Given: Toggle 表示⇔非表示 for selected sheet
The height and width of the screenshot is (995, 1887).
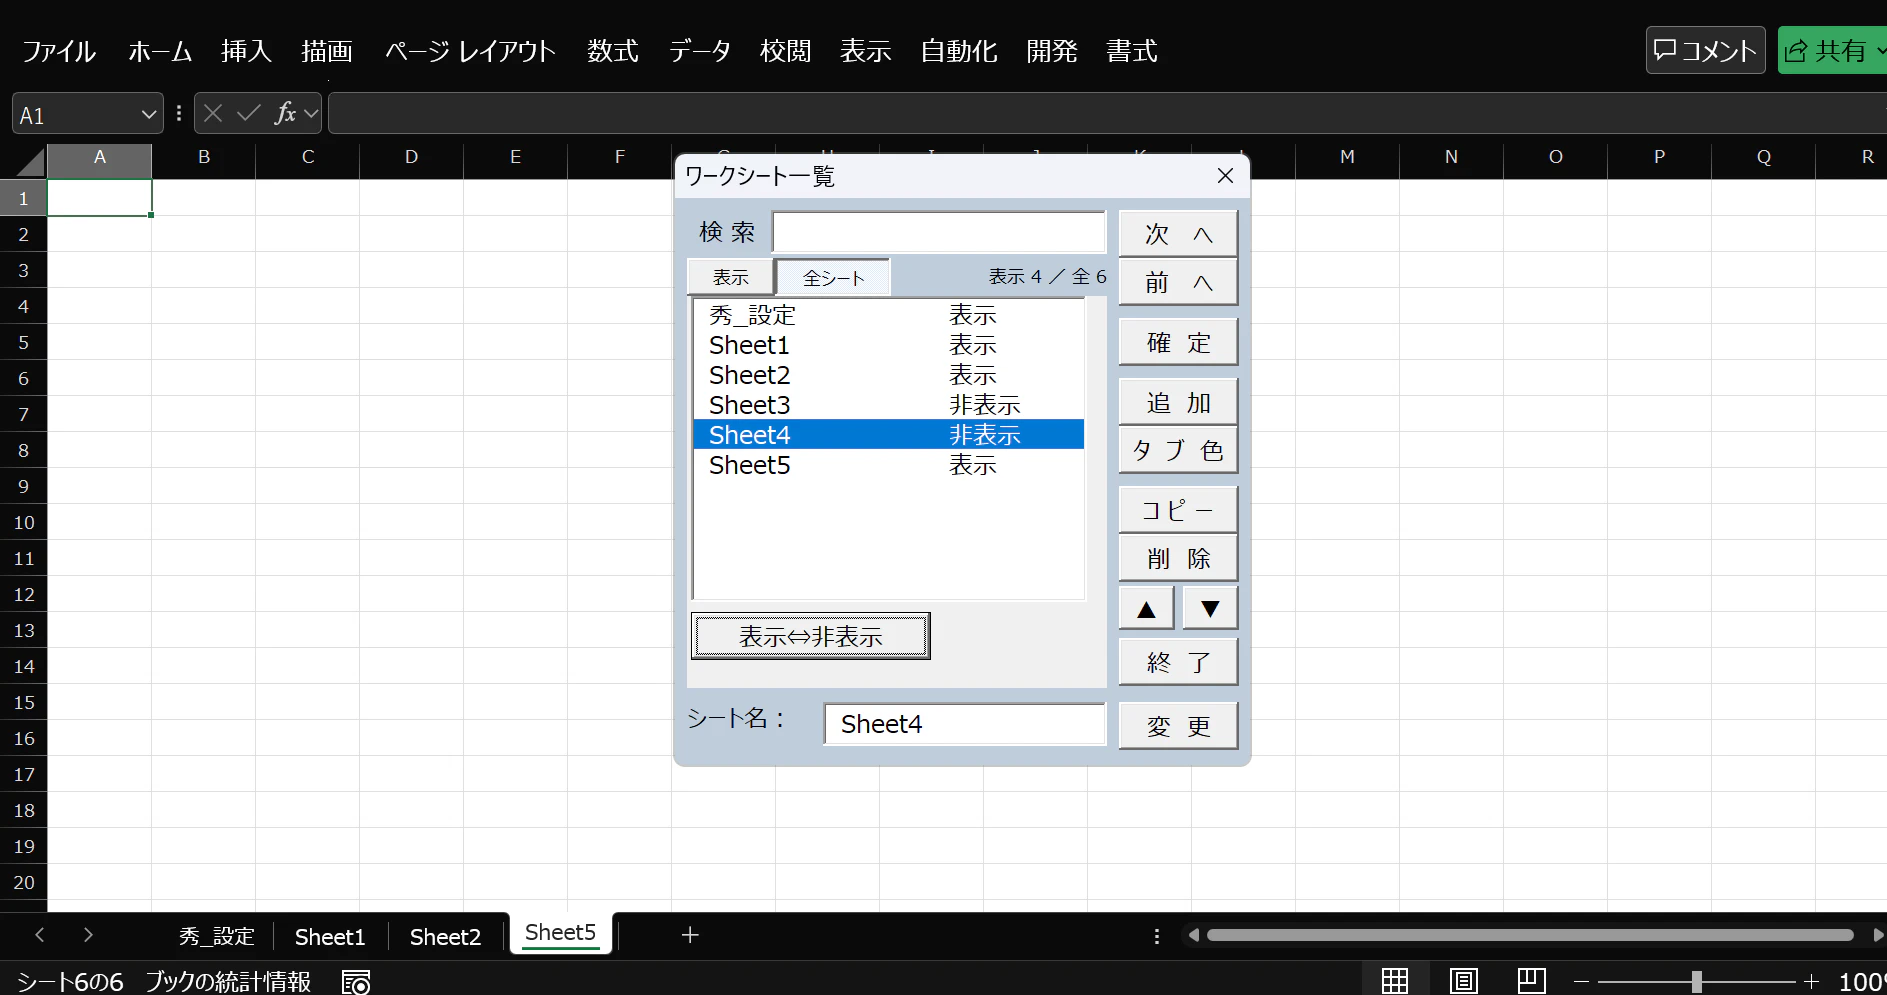Looking at the screenshot, I should (811, 636).
